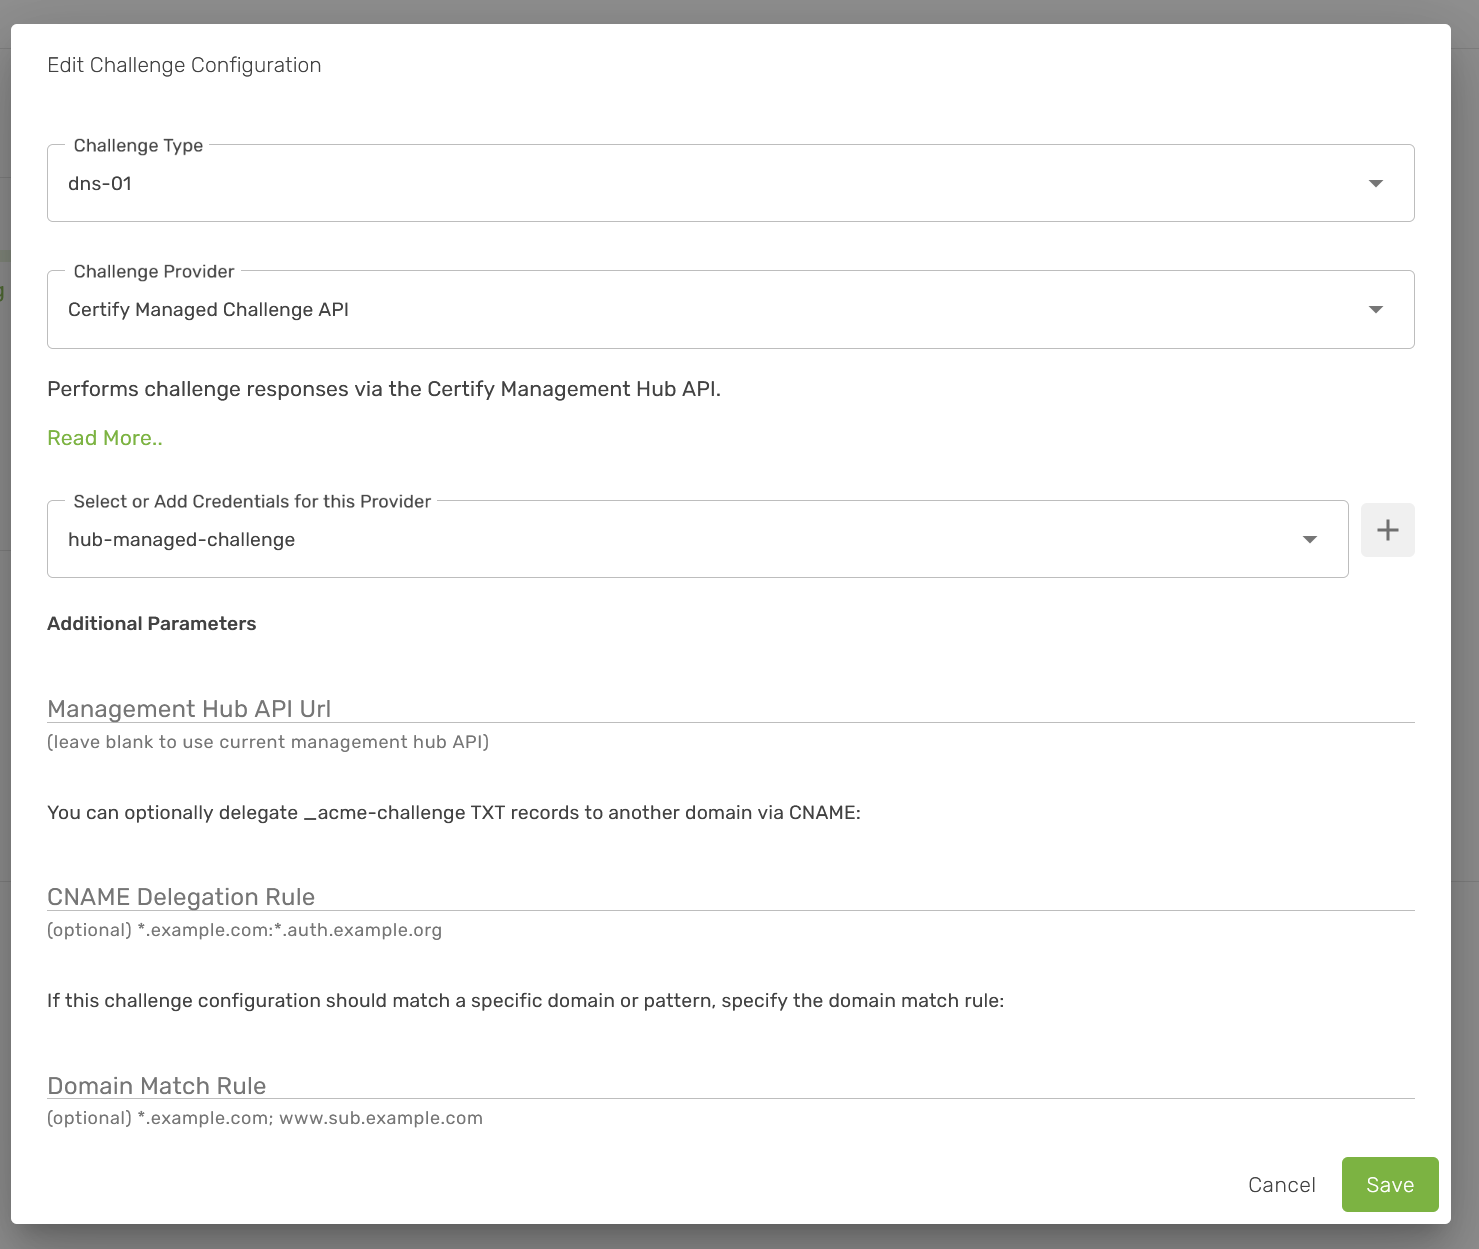Screen dimensions: 1479x1249
Task: Save the challenge configuration
Action: 1389,1185
